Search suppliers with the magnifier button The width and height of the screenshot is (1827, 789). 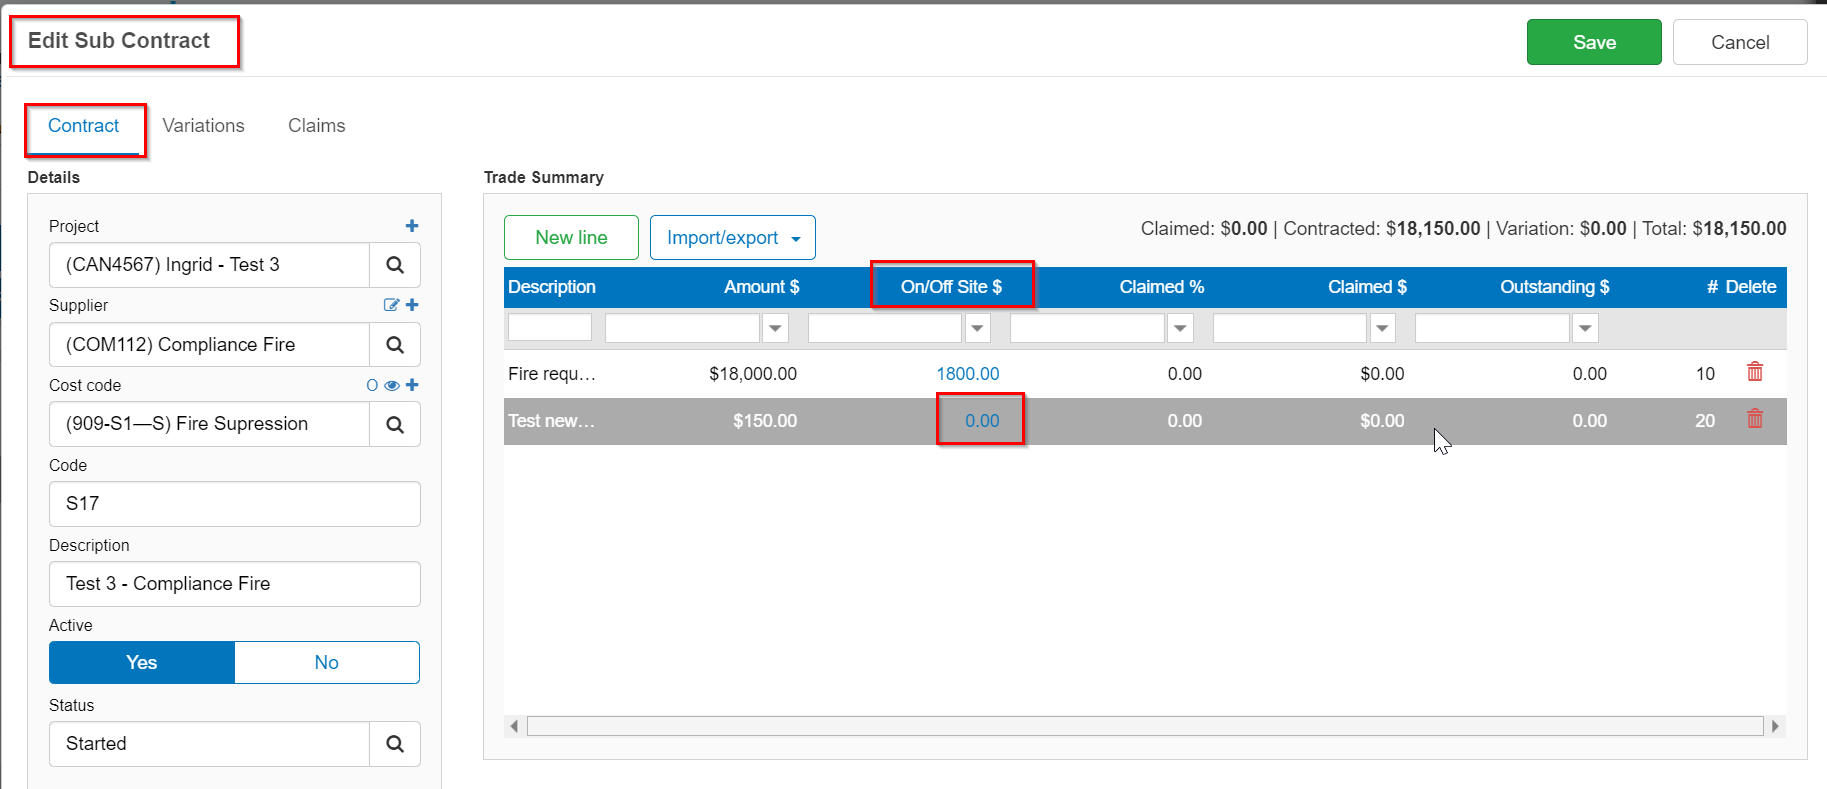point(395,345)
